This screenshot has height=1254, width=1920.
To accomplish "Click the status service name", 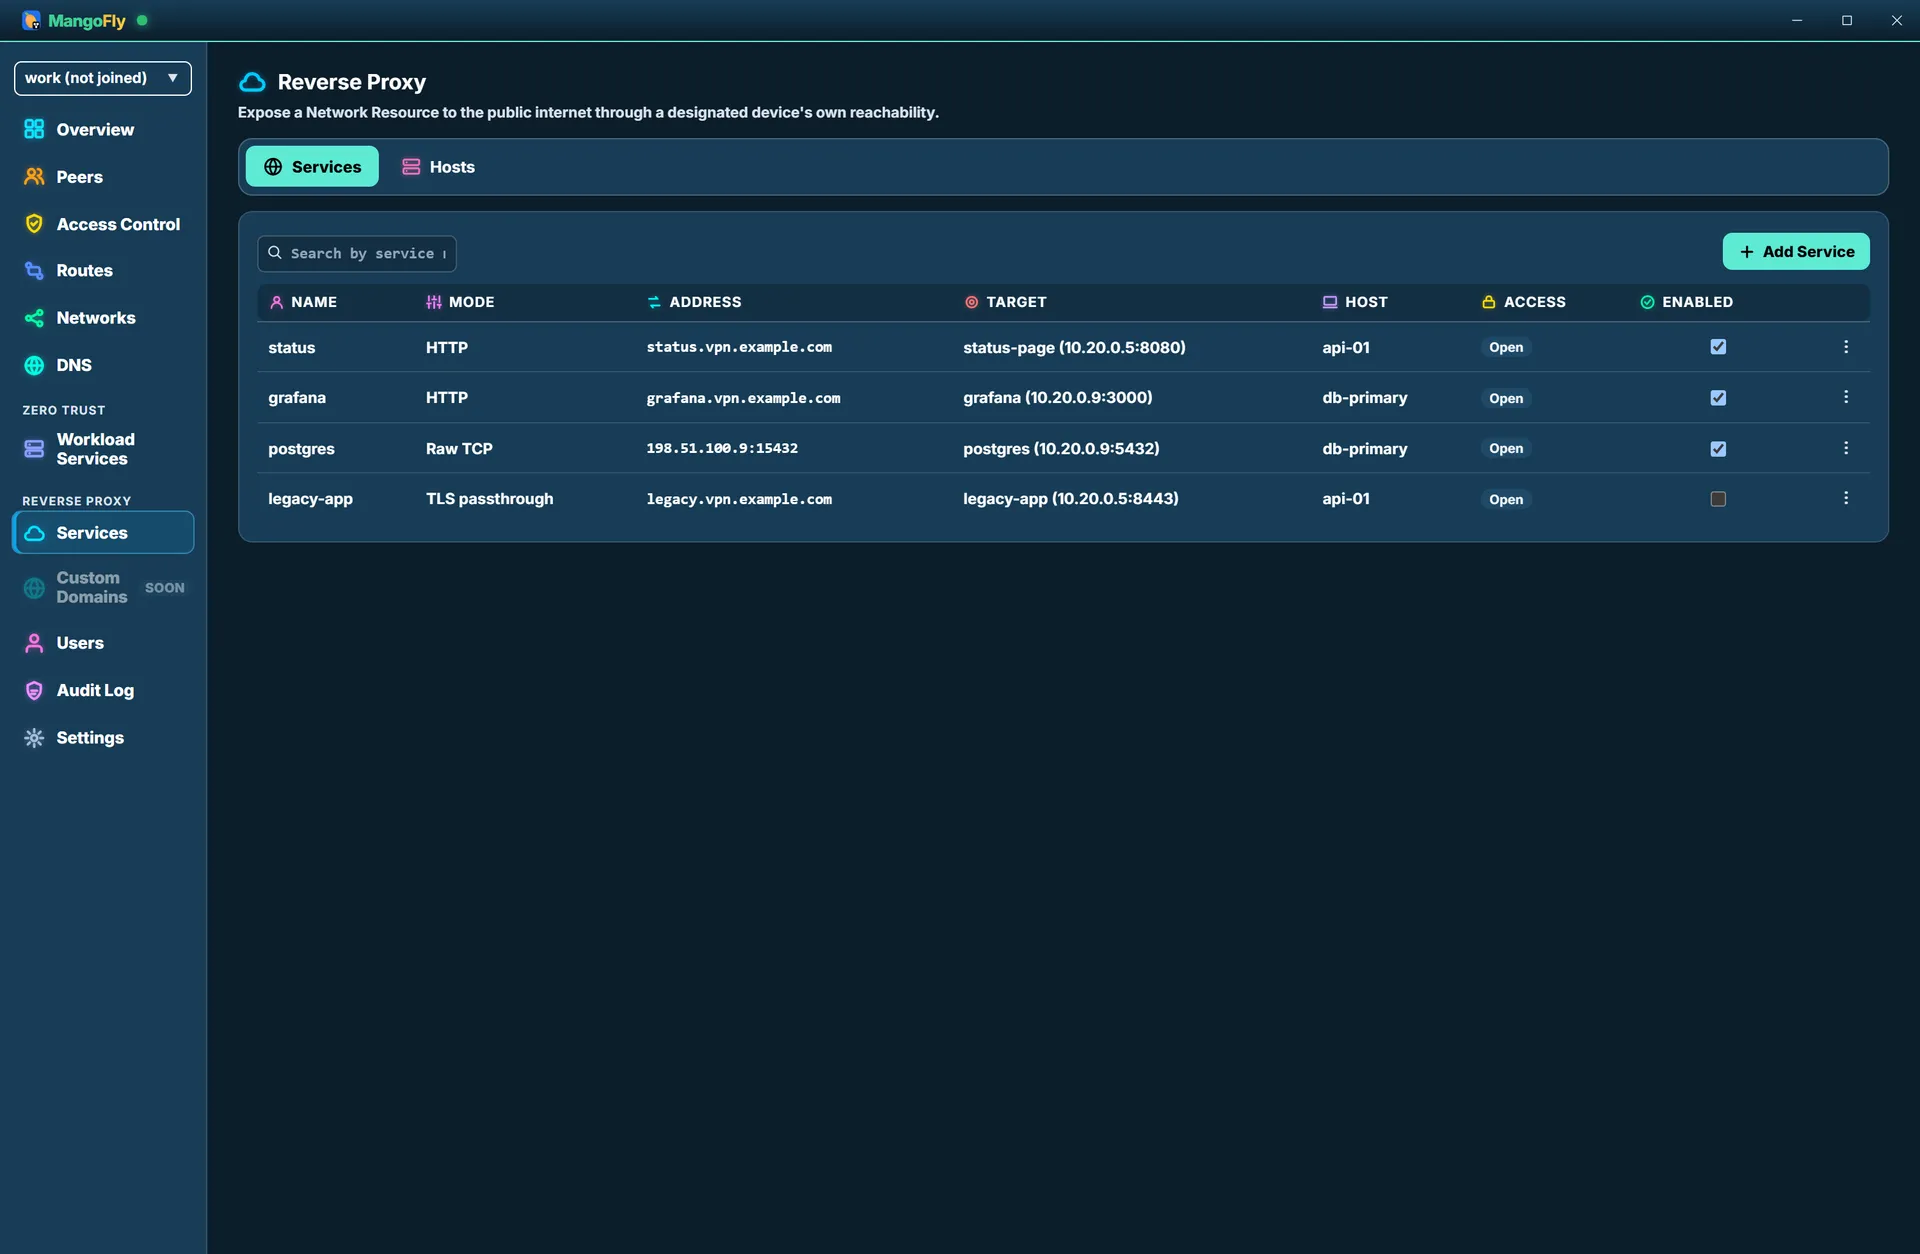I will click(x=291, y=347).
